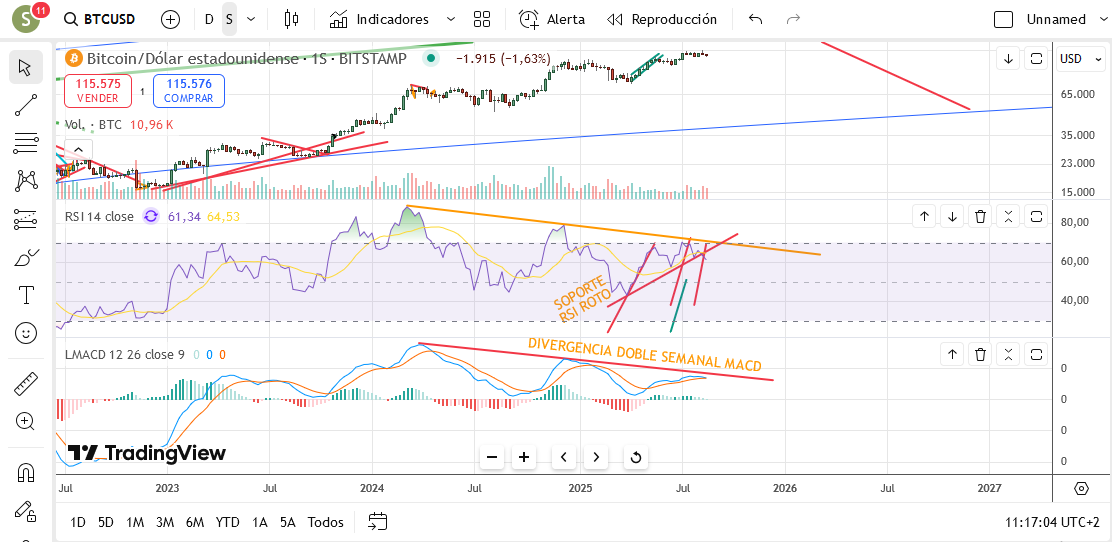Move the main price pane down
The width and height of the screenshot is (1112, 542).
coord(1008,59)
